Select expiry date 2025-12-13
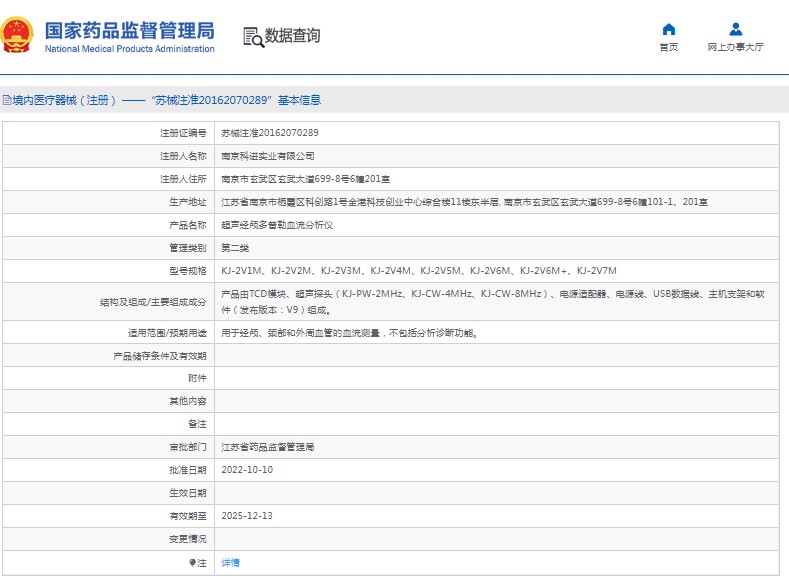Viewport: 789px width, 582px height. coord(247,516)
